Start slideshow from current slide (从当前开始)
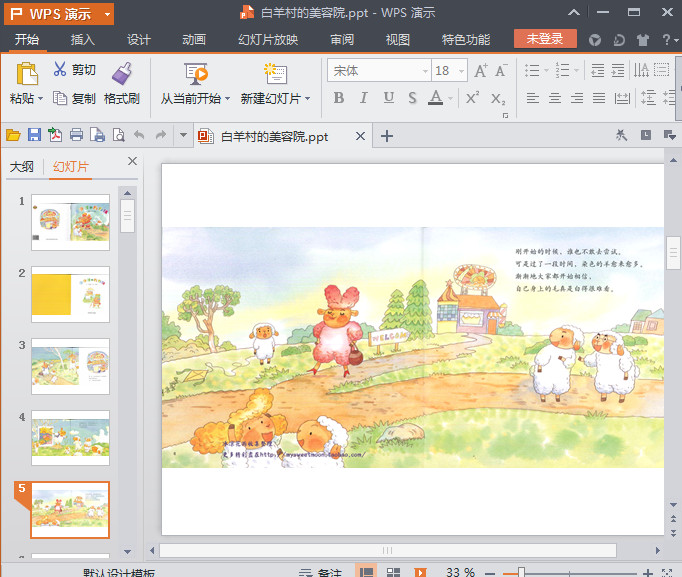This screenshot has width=682, height=577. pos(195,74)
